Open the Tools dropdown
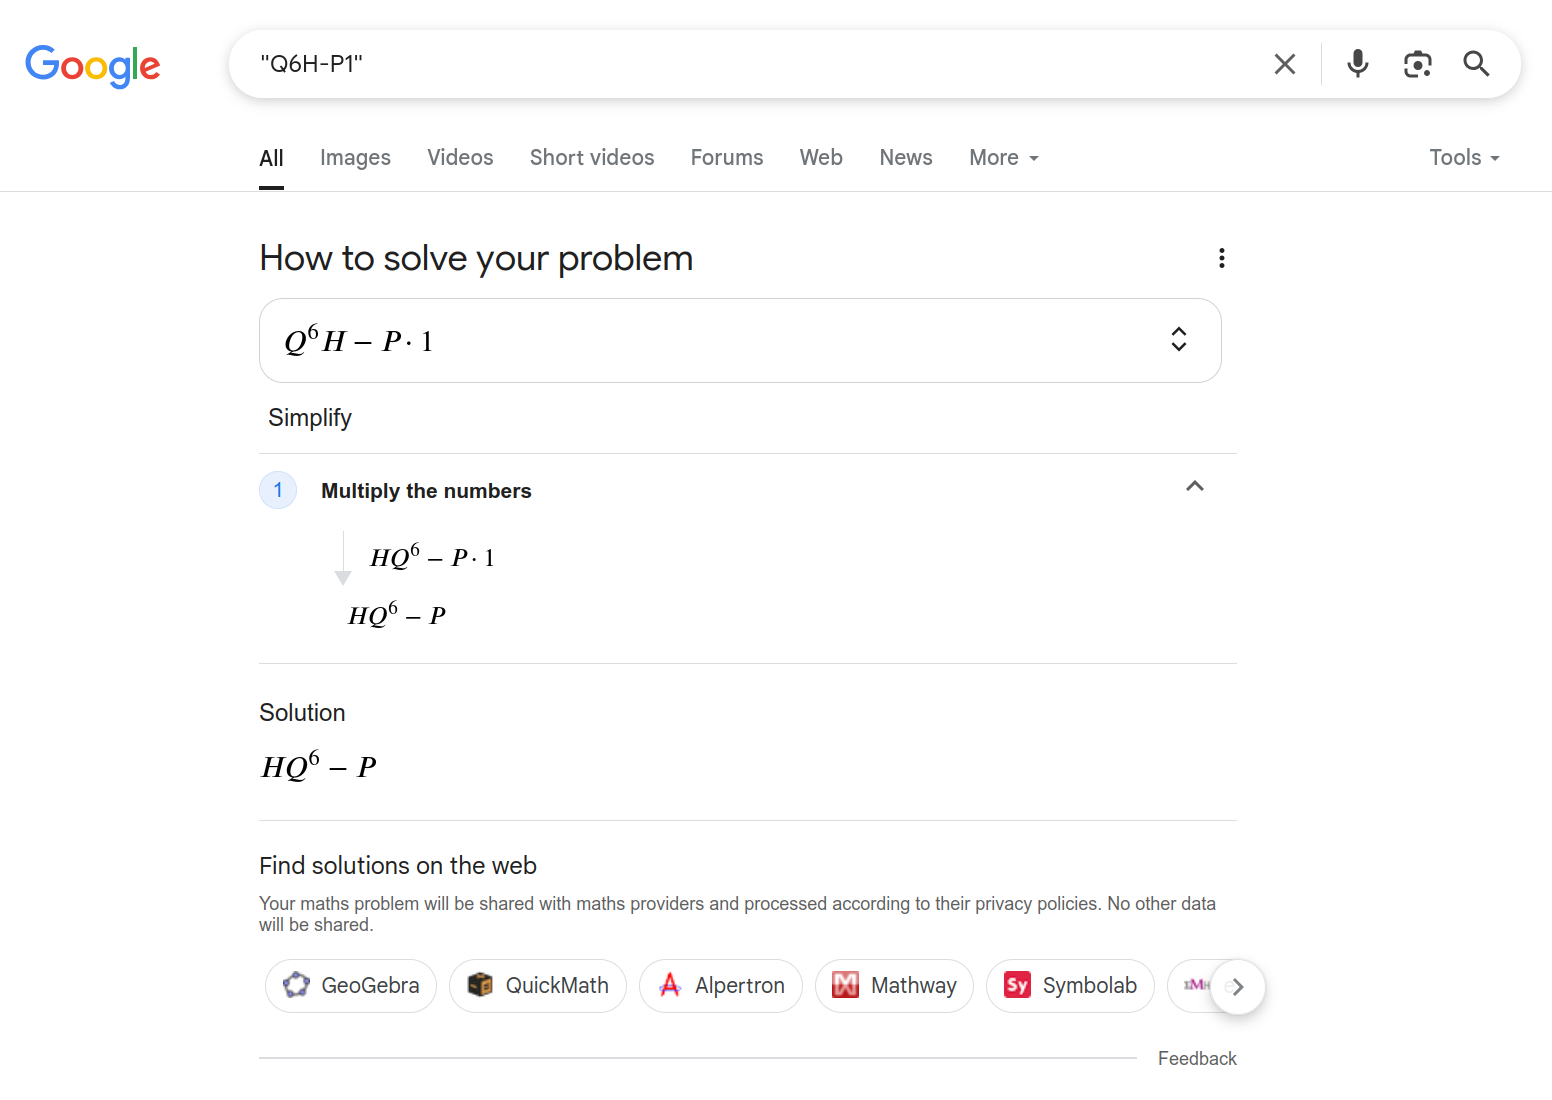Image resolution: width=1552 pixels, height=1100 pixels. [x=1464, y=158]
